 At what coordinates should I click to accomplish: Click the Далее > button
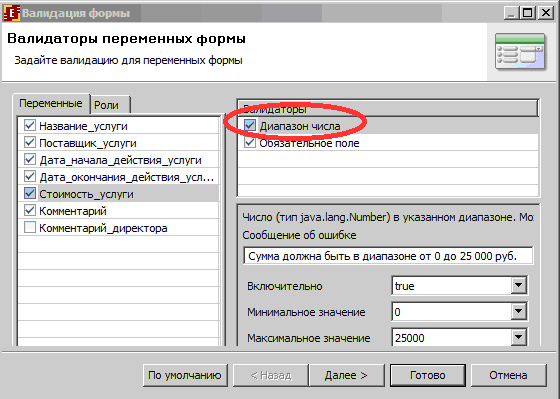tap(346, 375)
